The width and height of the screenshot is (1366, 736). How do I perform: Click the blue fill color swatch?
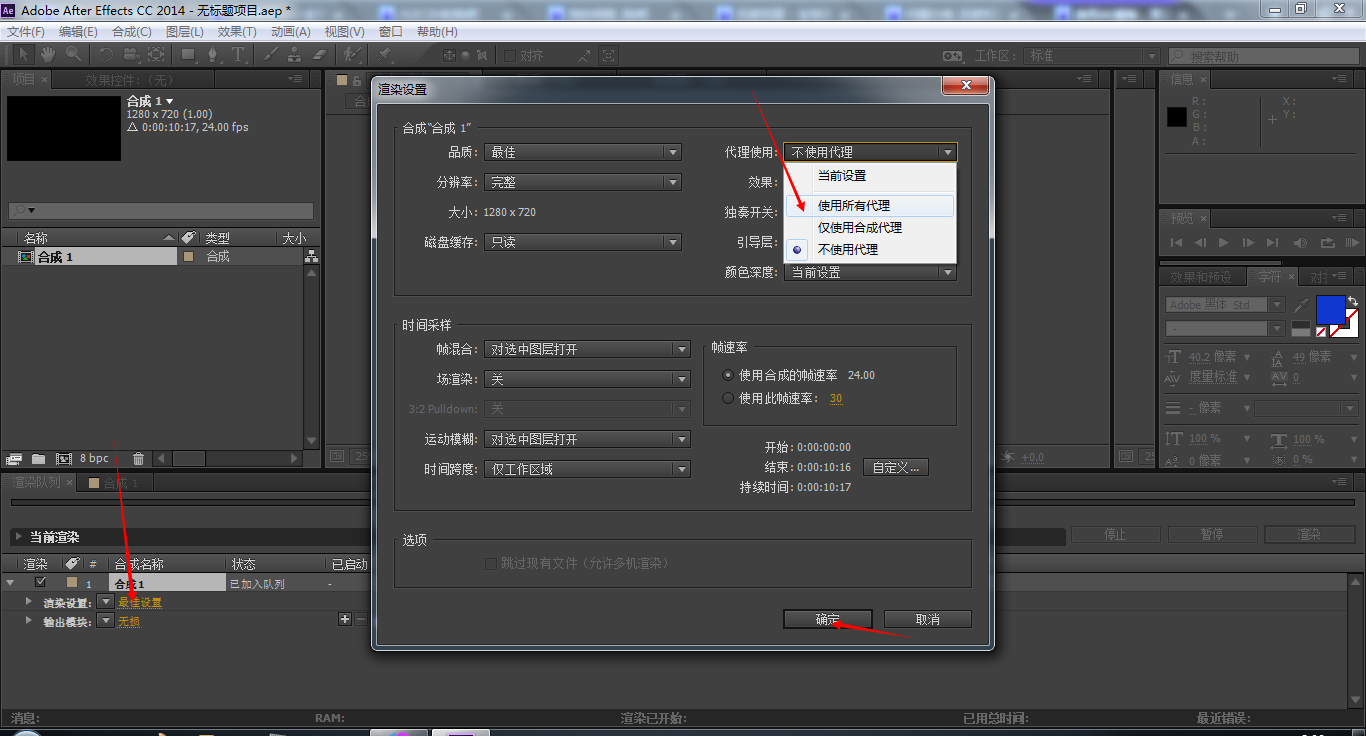pyautogui.click(x=1331, y=309)
